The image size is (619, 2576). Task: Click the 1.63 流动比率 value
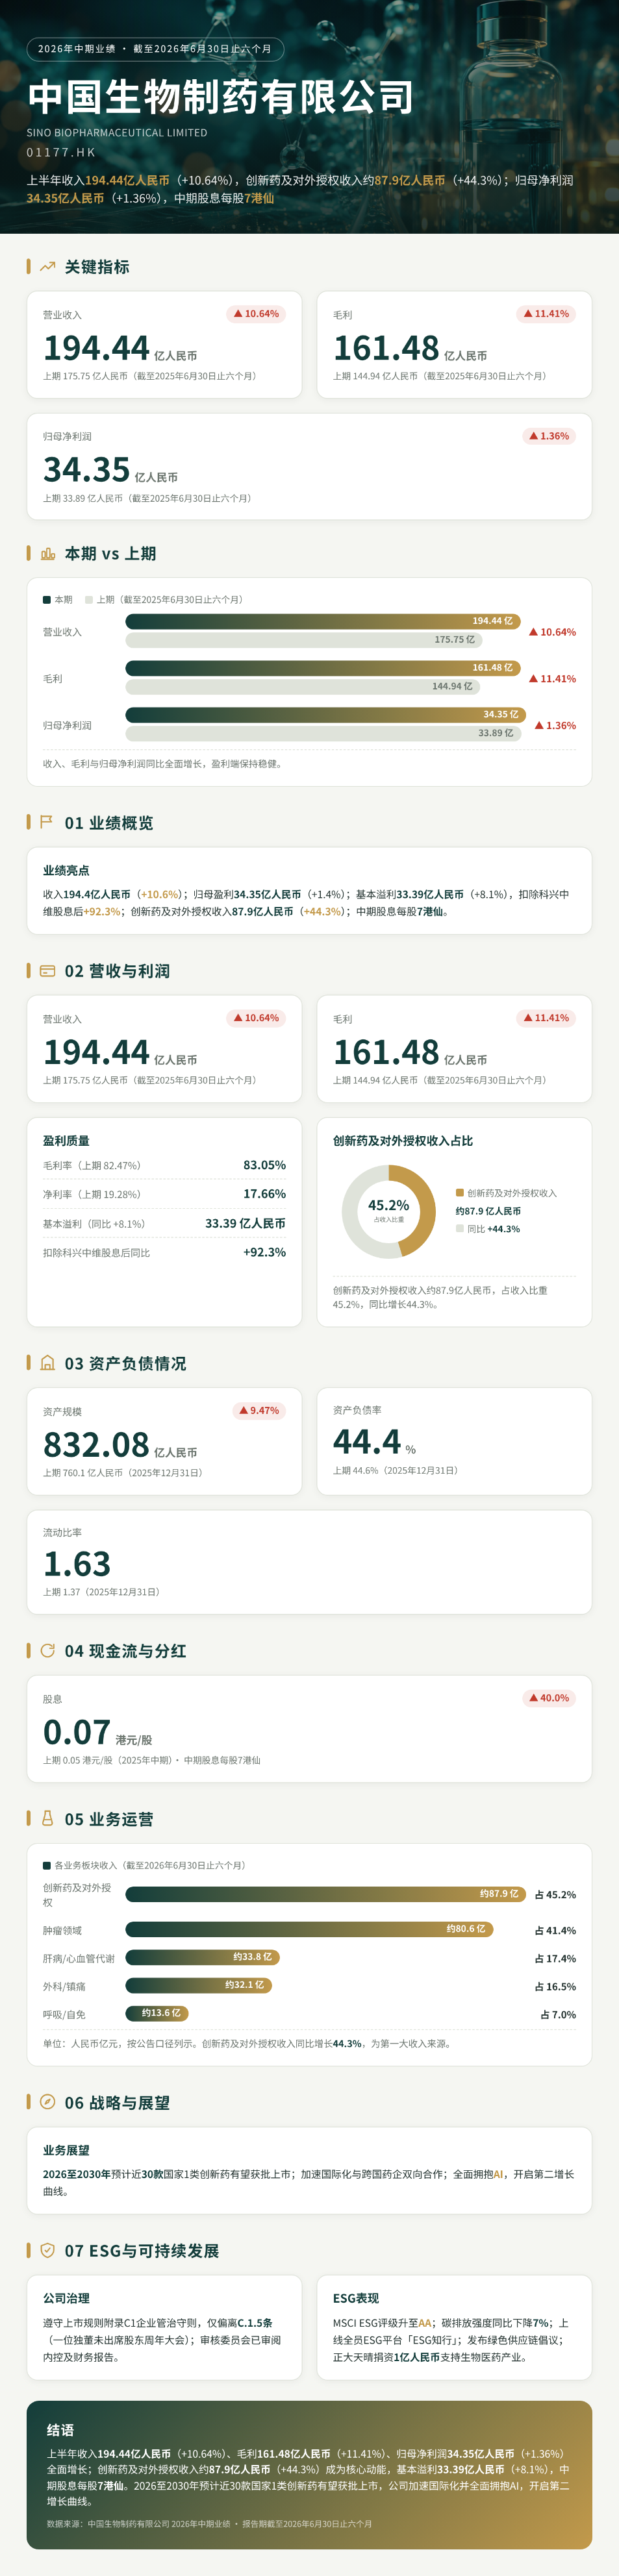pos(77,1564)
